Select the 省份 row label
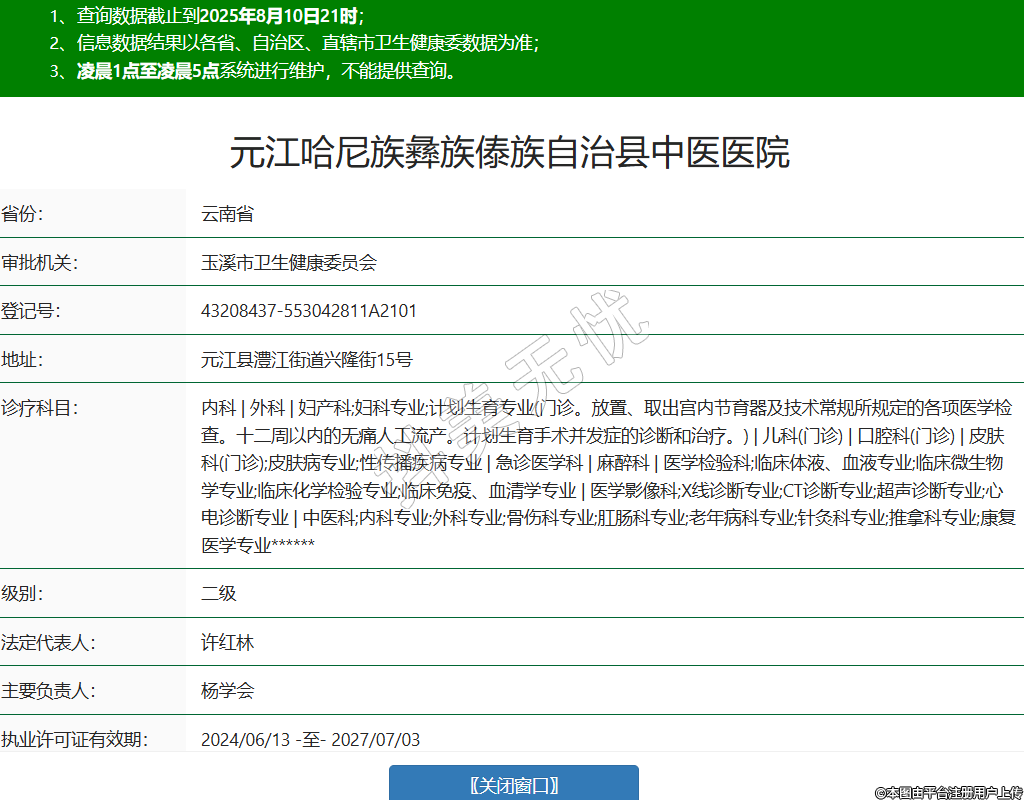The width and height of the screenshot is (1024, 800). click(22, 214)
